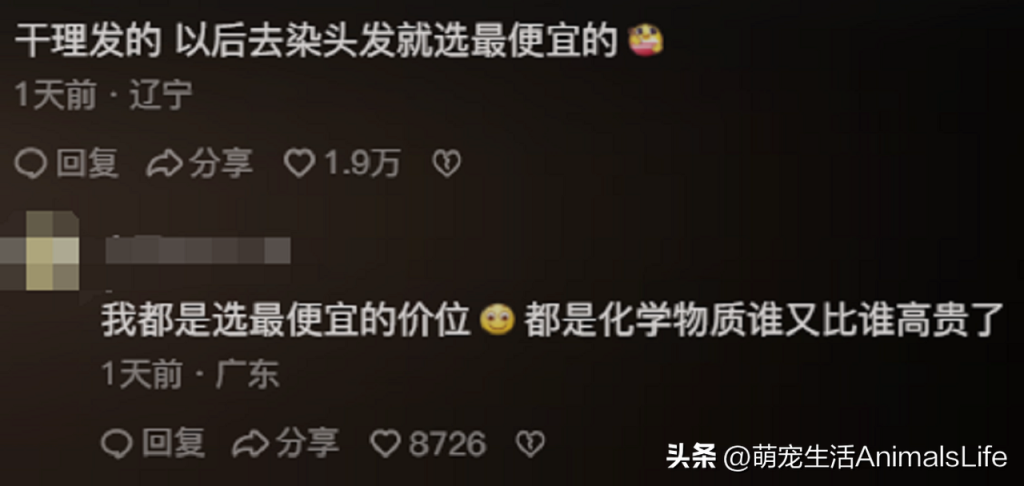
Task: Click the 1.9万 like count
Action: [362, 163]
